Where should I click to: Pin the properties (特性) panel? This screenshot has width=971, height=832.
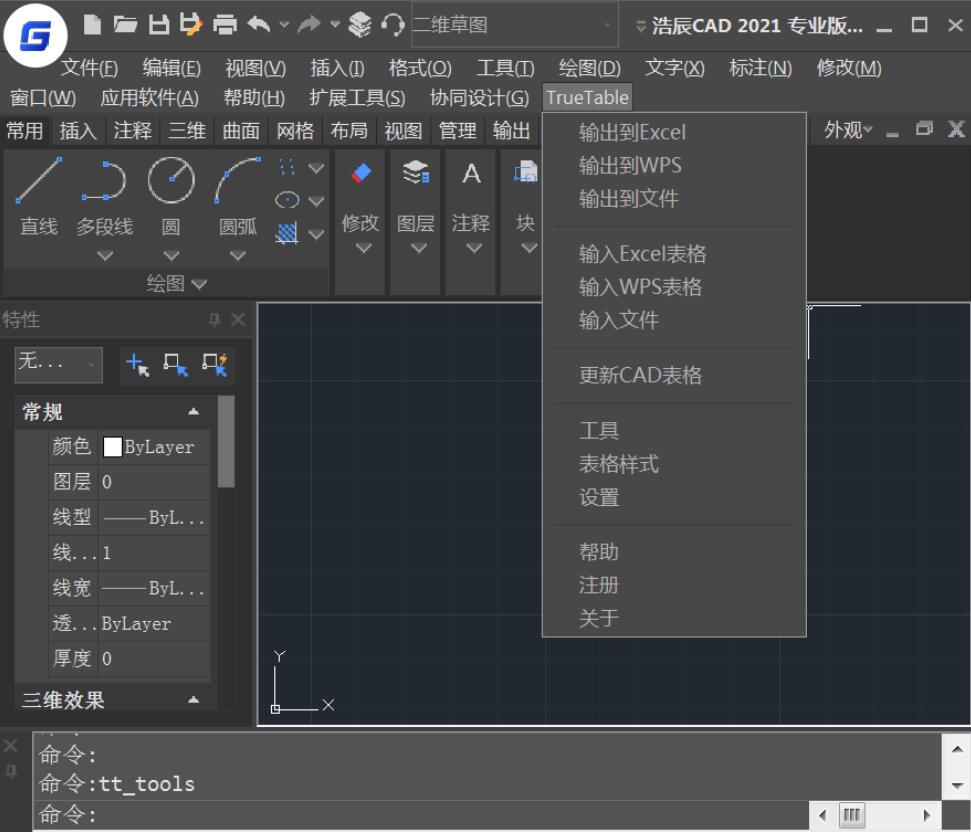214,319
